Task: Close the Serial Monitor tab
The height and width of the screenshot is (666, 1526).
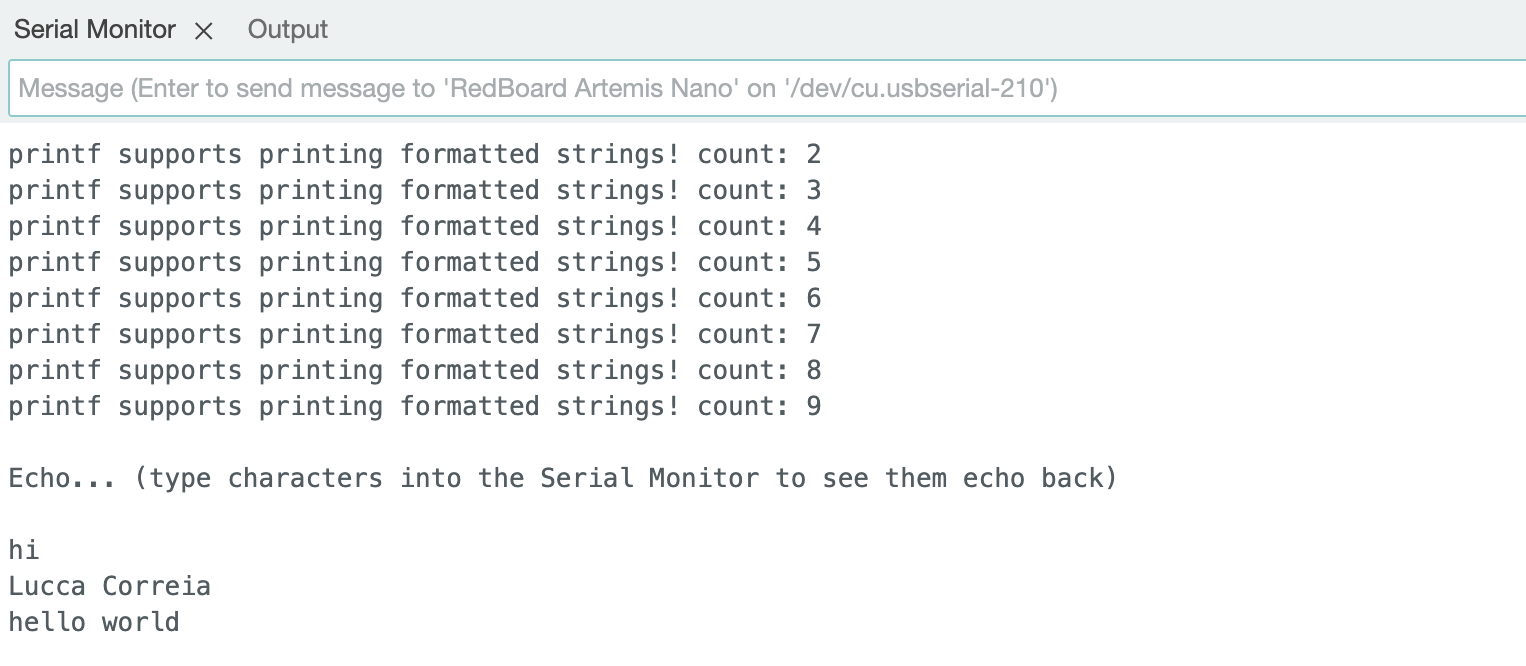Action: (204, 31)
